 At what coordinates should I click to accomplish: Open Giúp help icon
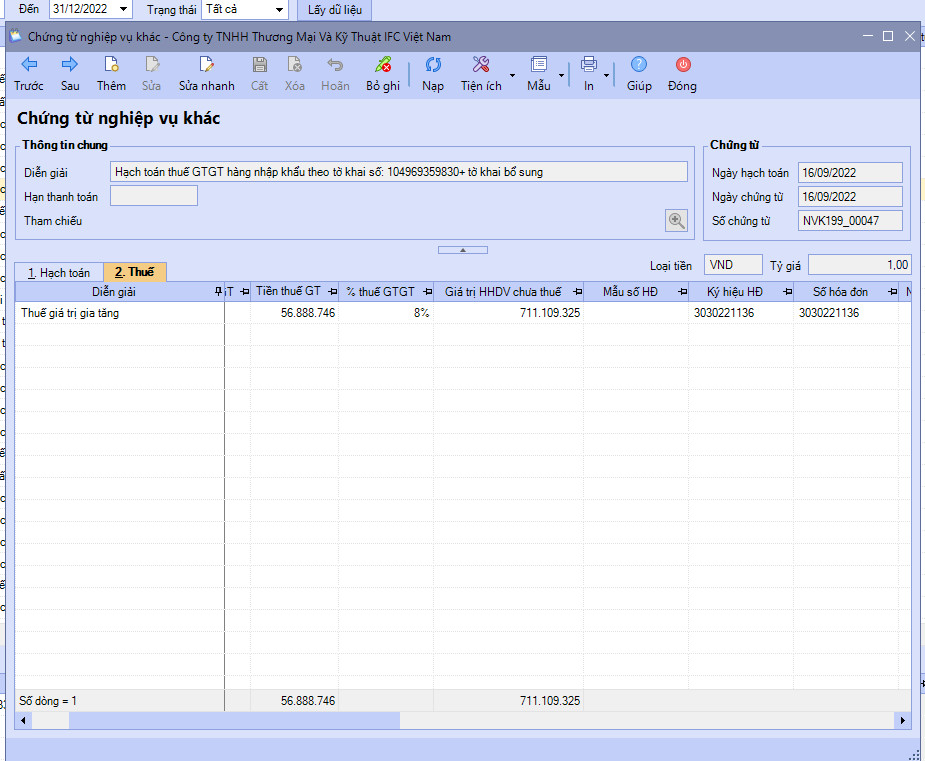[x=639, y=64]
